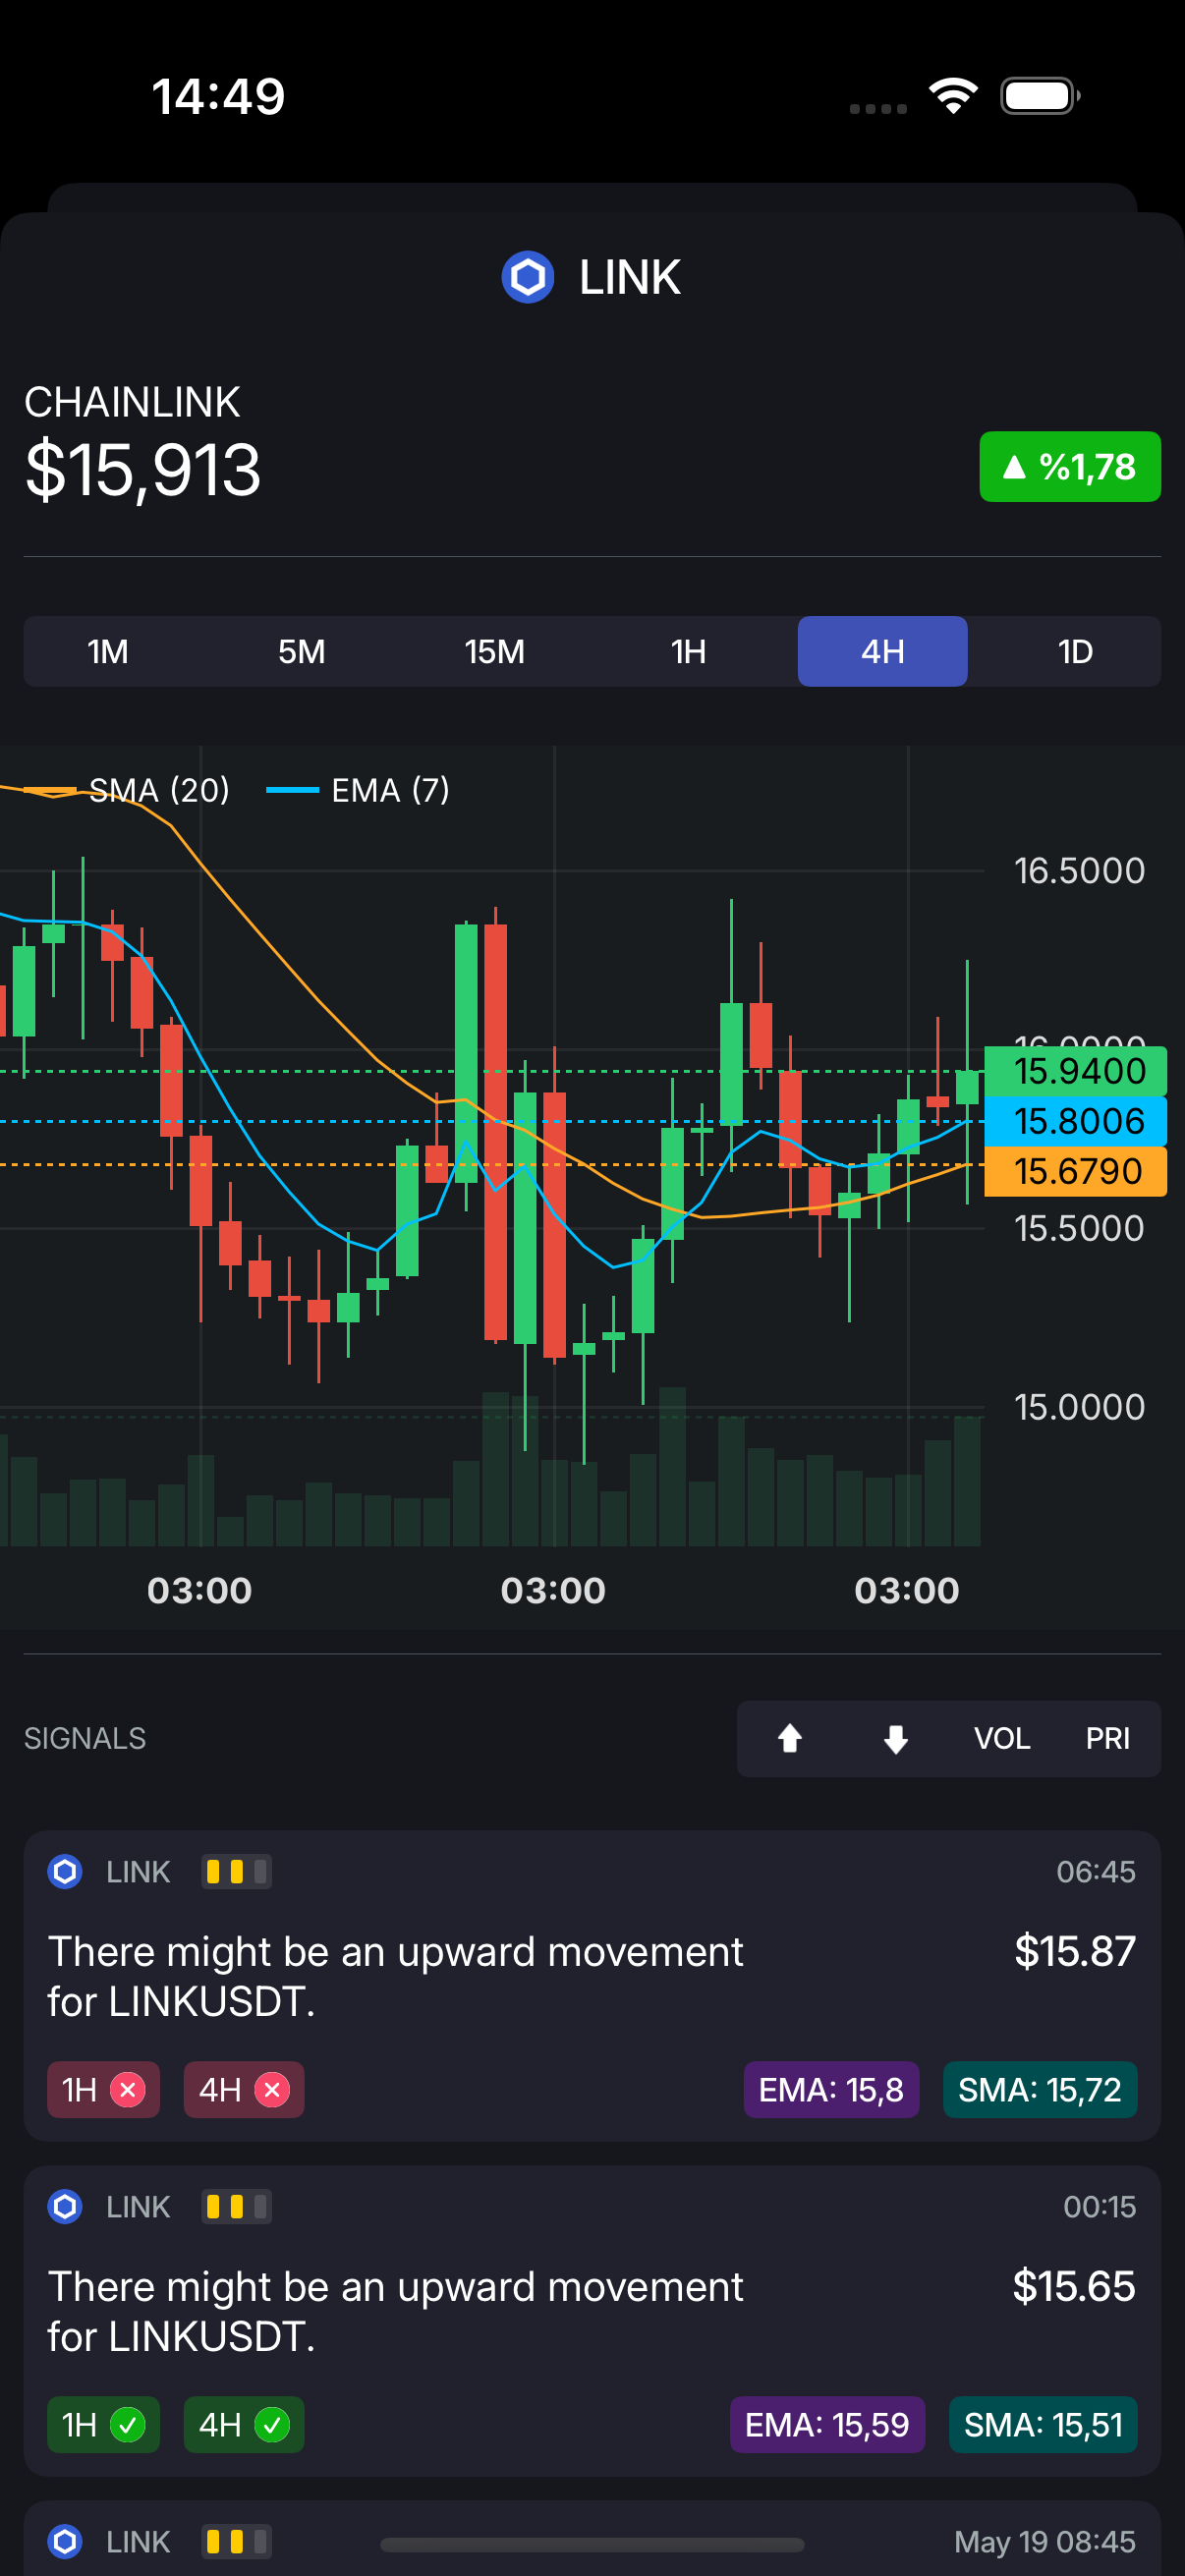Switch chart to 1M timeframe
The height and width of the screenshot is (2576, 1185).
(108, 652)
